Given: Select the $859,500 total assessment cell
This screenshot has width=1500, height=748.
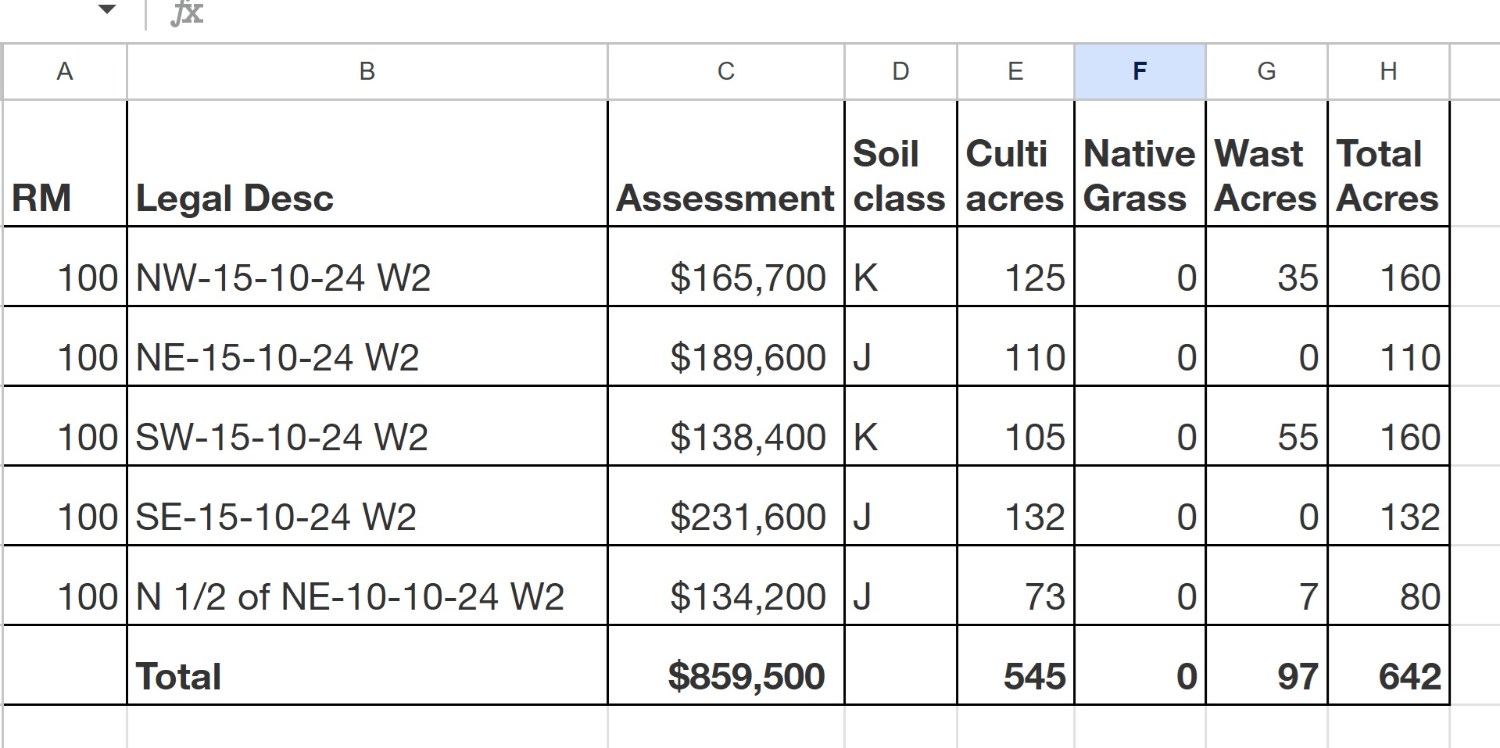Looking at the screenshot, I should (726, 677).
